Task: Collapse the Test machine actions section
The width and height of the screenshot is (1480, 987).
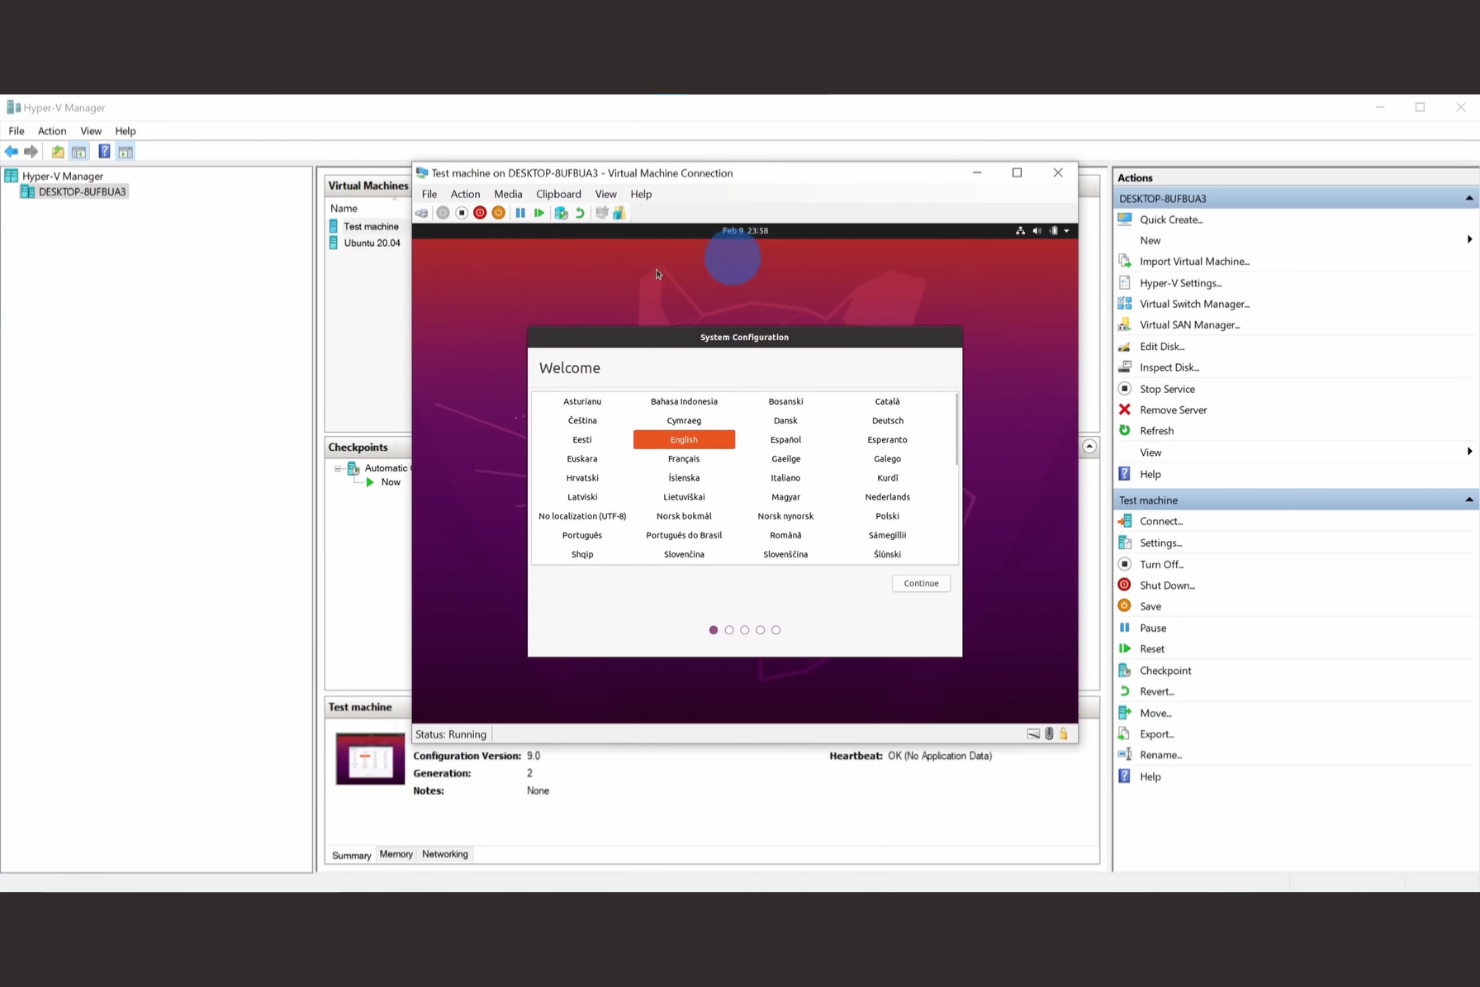Action: click(1469, 500)
